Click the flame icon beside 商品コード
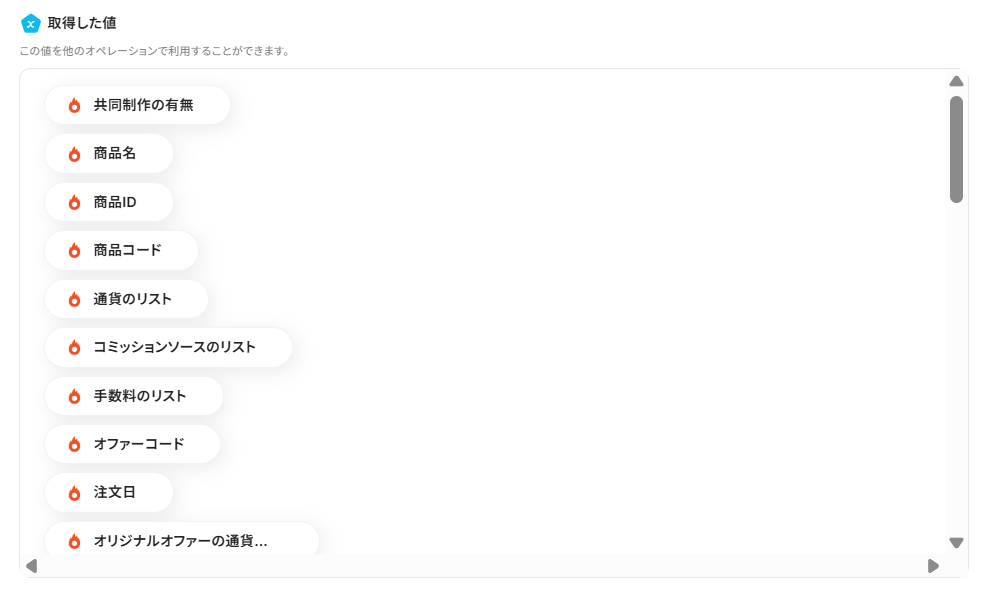The width and height of the screenshot is (986, 590). [74, 250]
